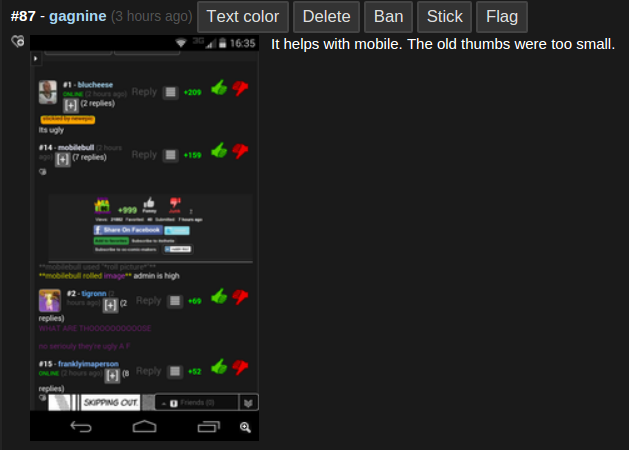Expand replies on franklyimaperson's comment

(113, 375)
